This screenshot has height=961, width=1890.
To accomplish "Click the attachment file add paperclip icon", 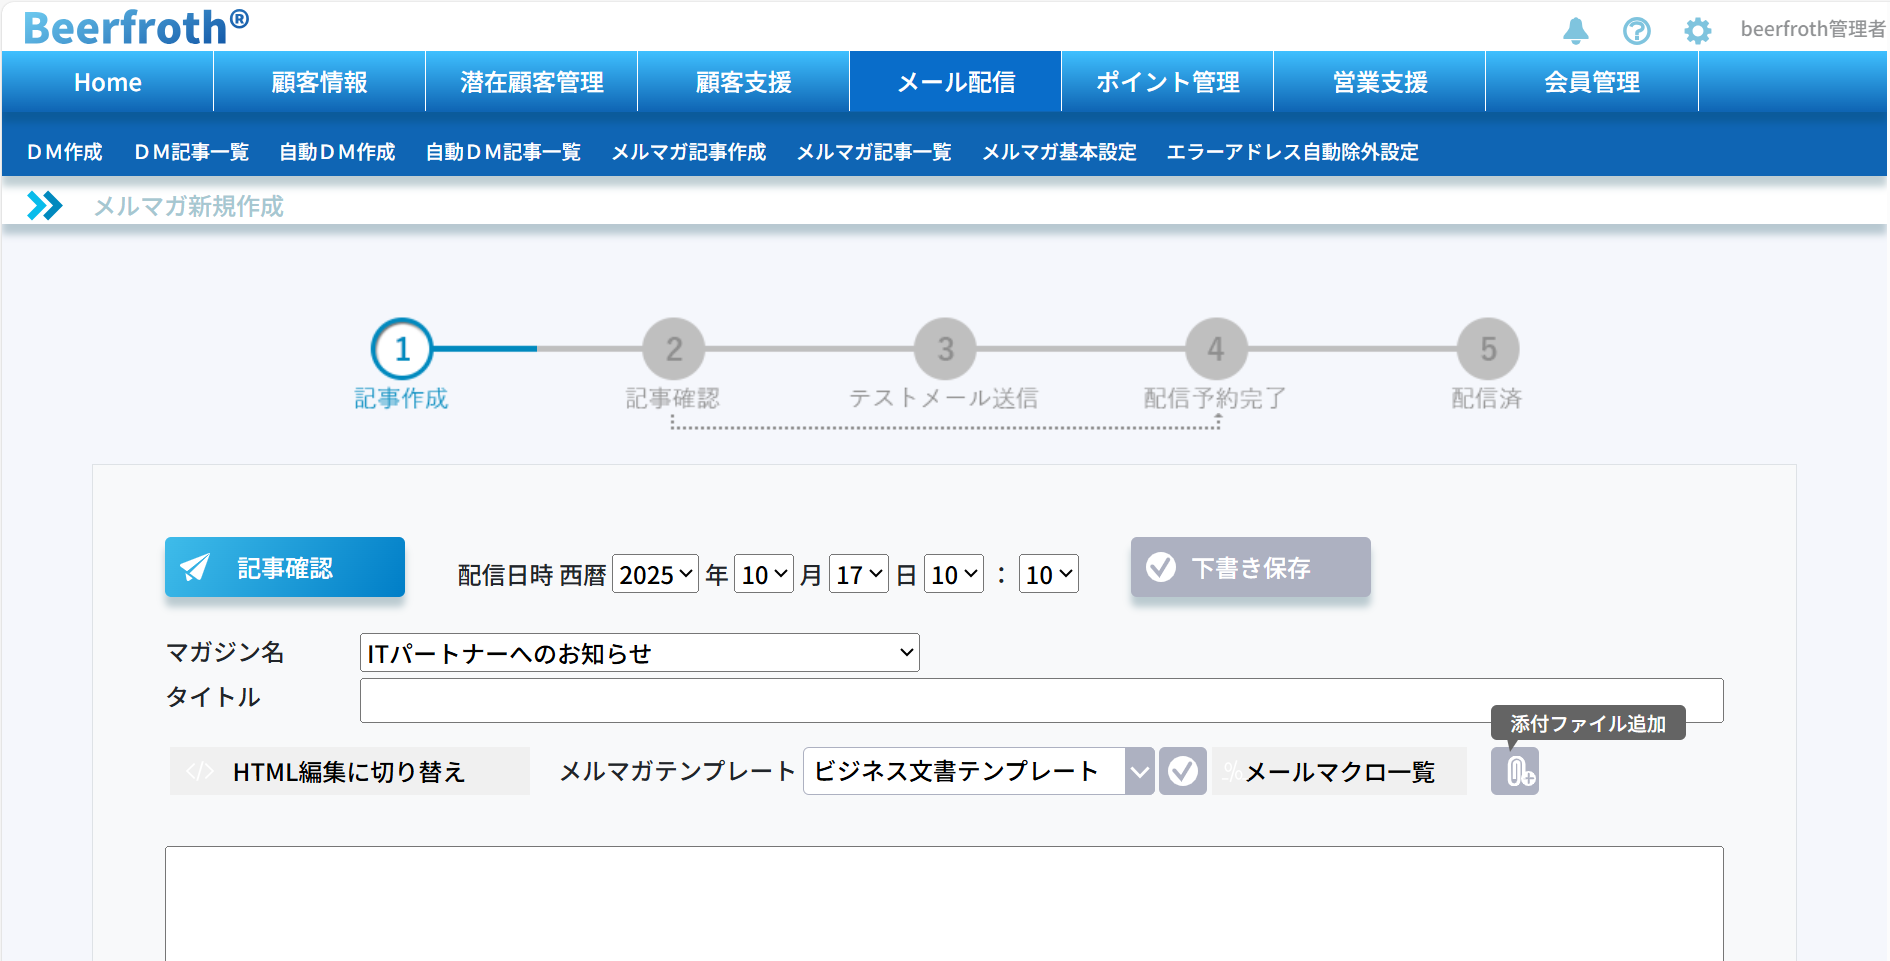I will point(1515,771).
